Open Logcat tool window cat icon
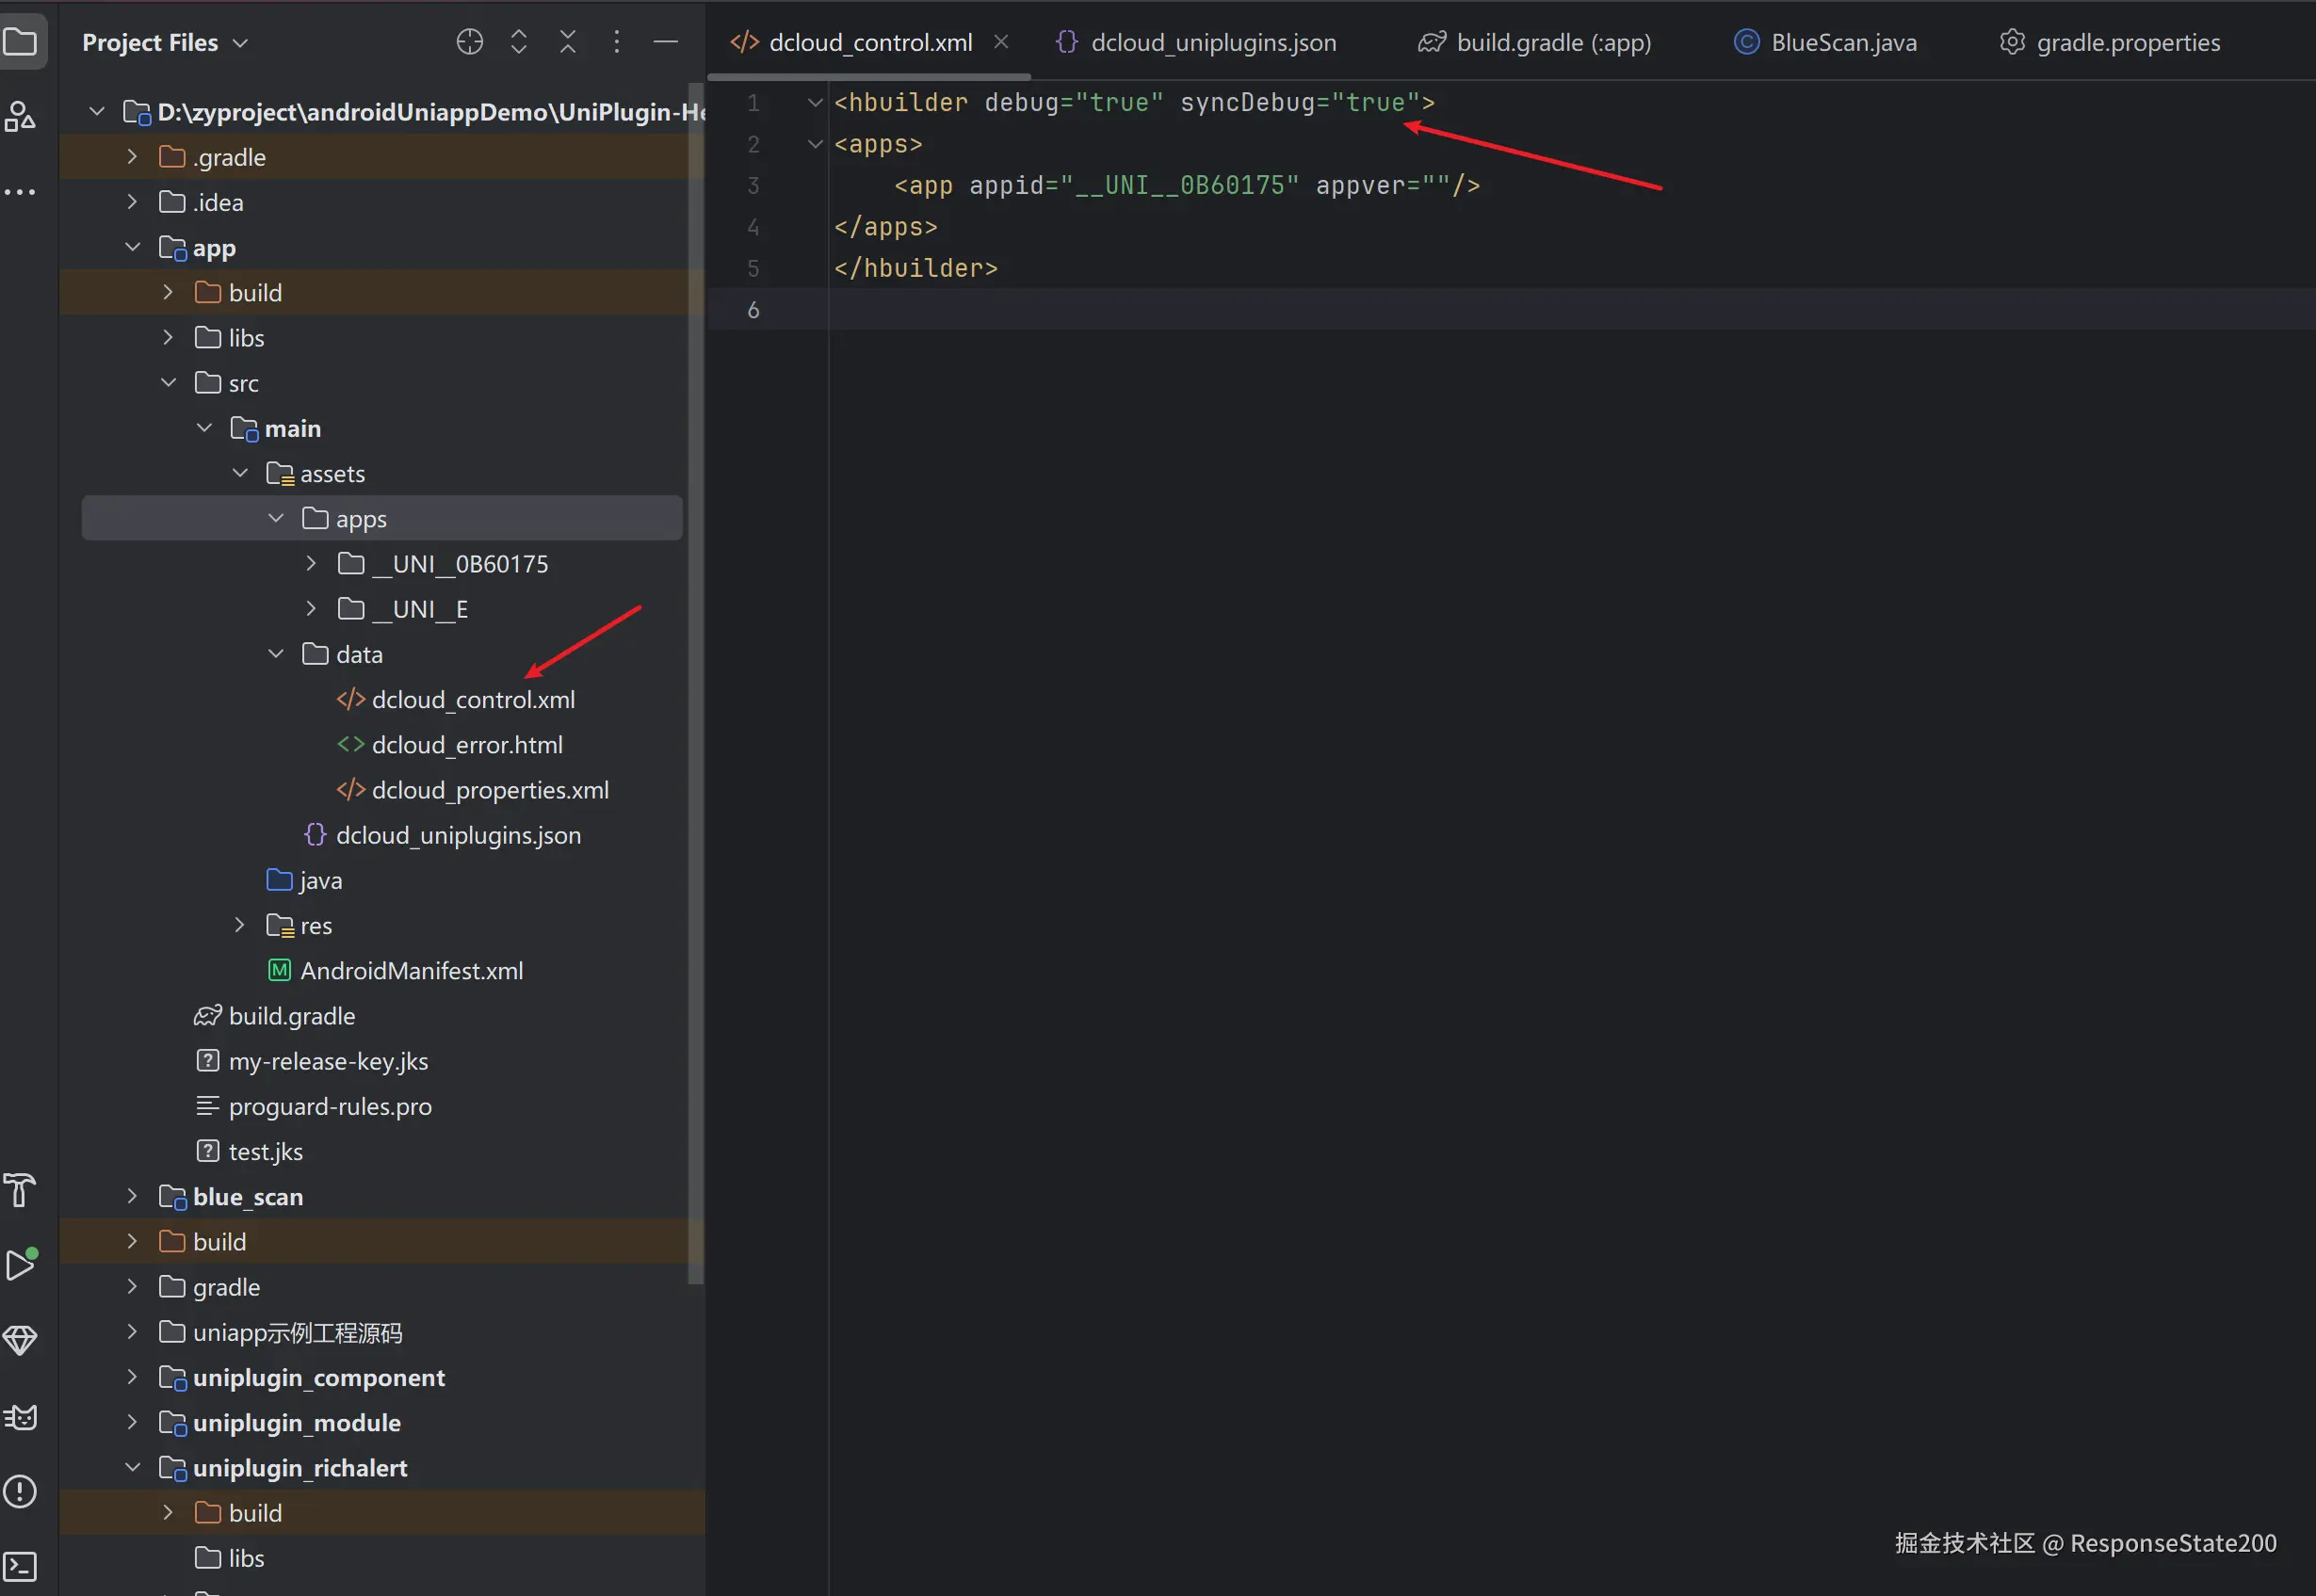 pos(20,1417)
